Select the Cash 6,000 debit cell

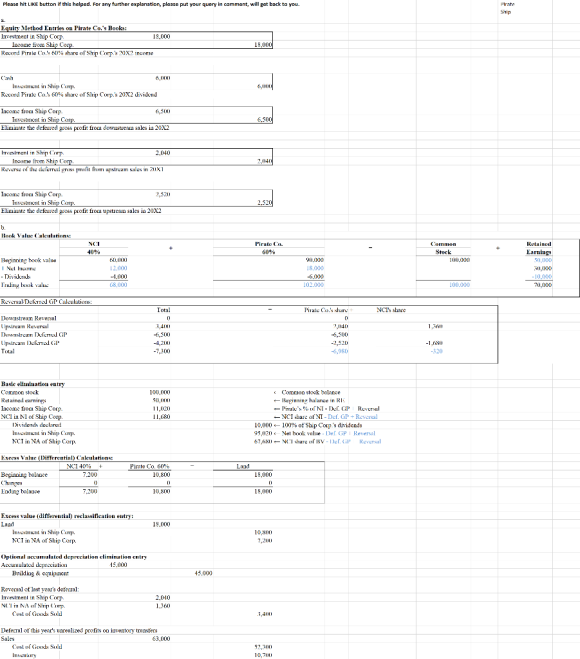point(163,78)
